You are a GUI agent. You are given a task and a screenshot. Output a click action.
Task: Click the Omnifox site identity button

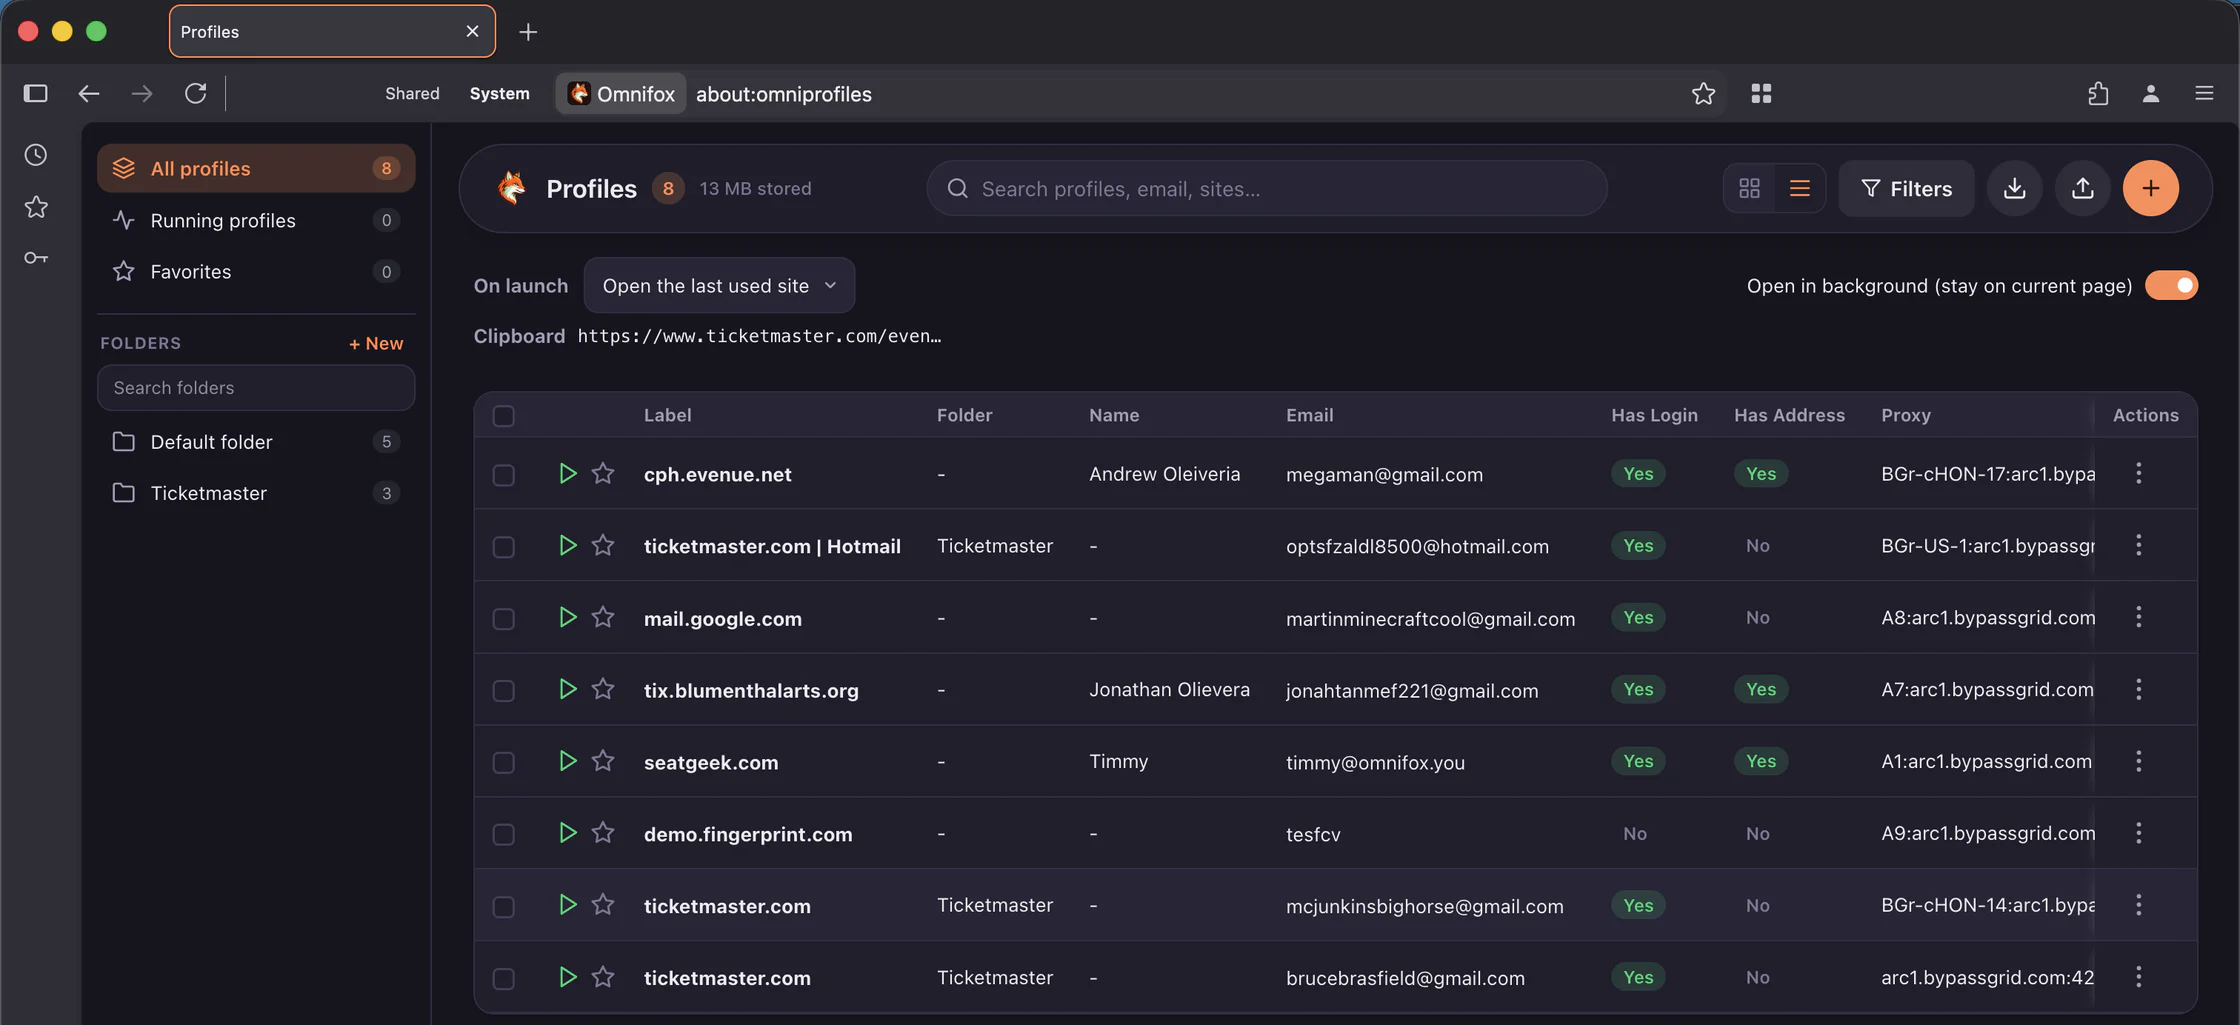click(621, 93)
